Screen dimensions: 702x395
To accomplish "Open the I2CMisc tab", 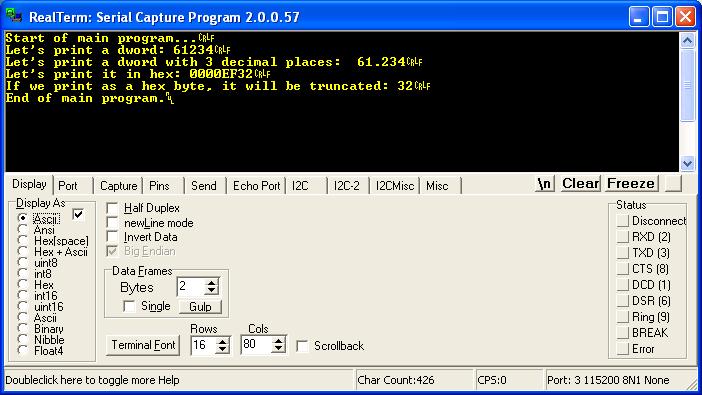I will click(394, 185).
